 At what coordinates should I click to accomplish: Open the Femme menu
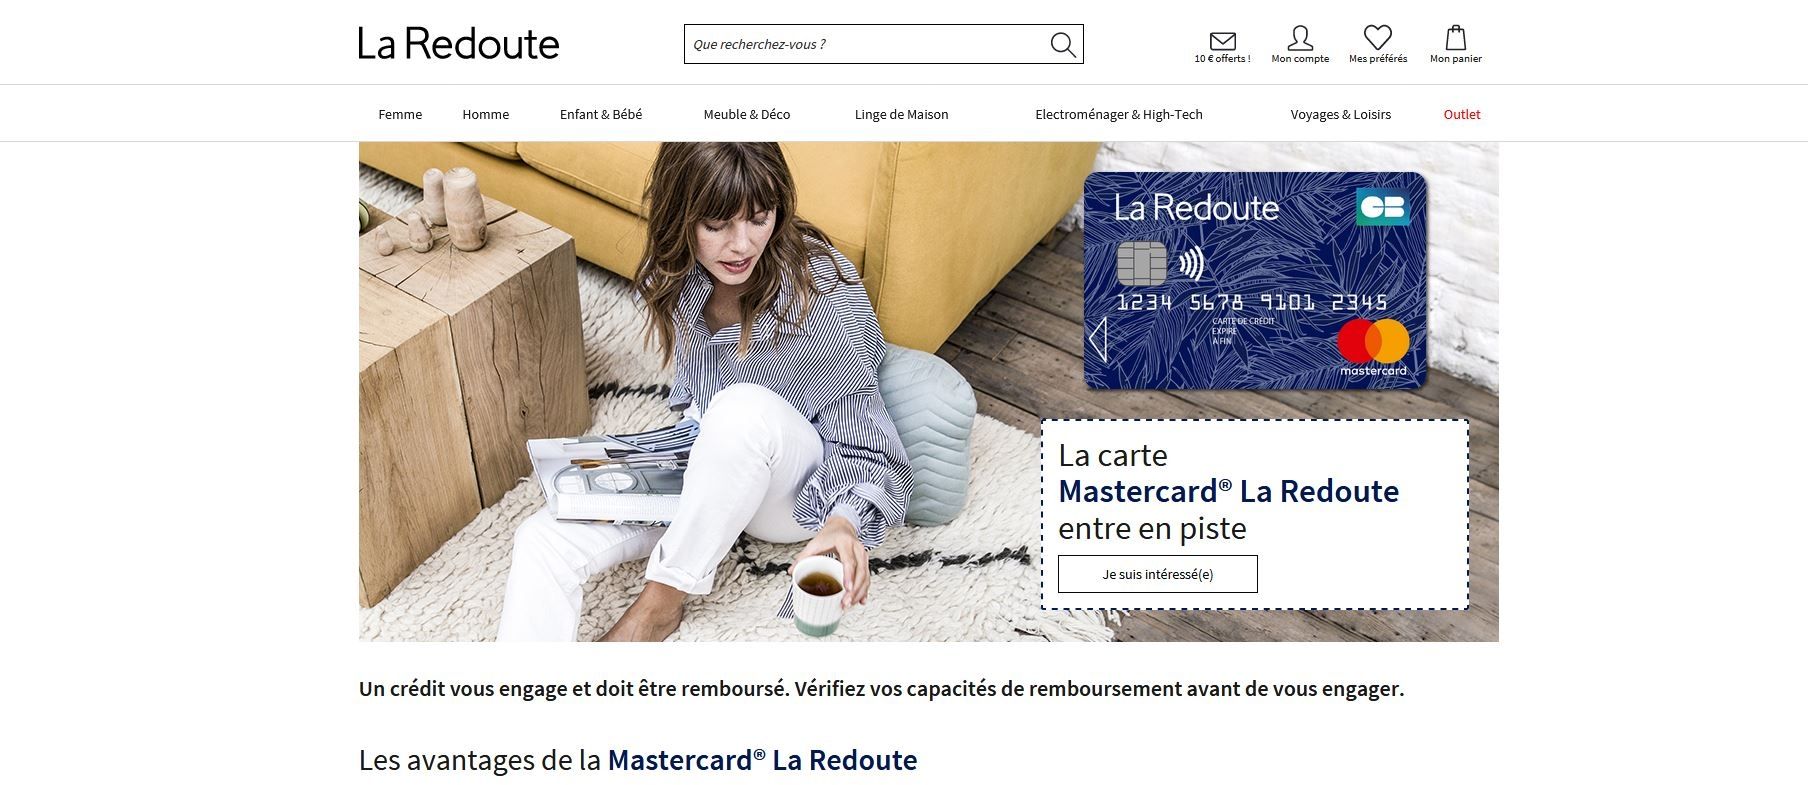click(400, 114)
